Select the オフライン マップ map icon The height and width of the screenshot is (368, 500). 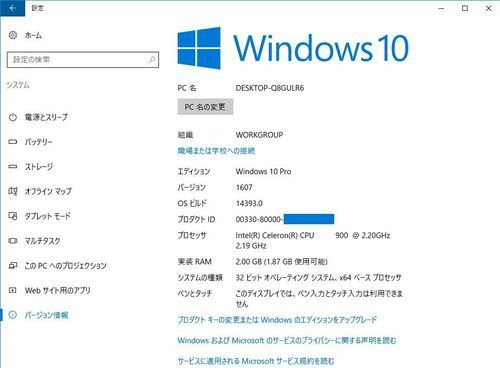point(13,191)
